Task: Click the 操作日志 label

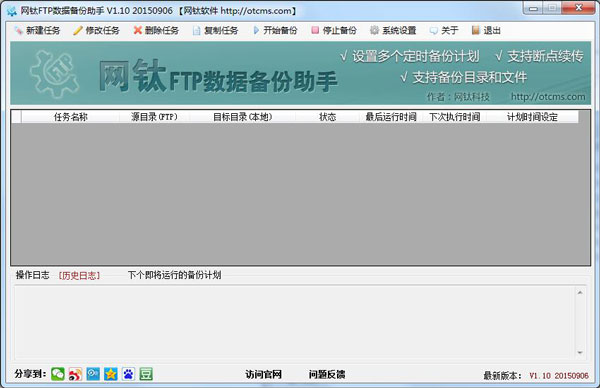Action: pyautogui.click(x=33, y=275)
